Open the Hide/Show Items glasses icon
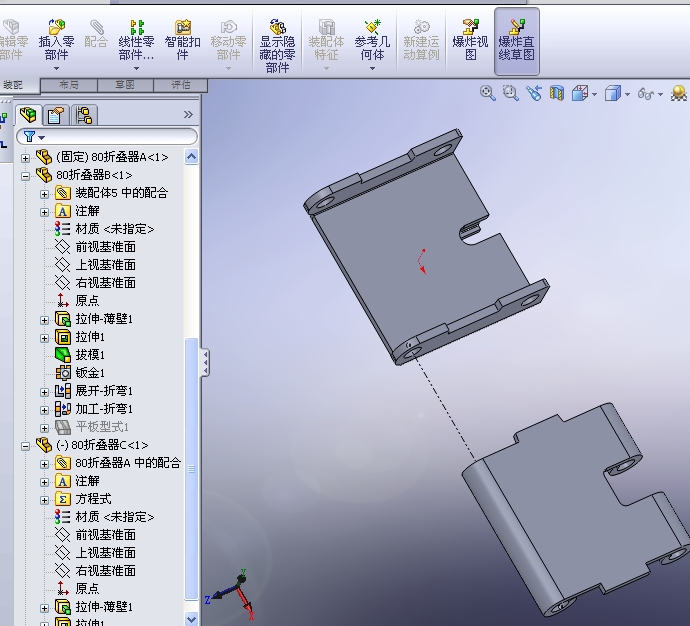The height and width of the screenshot is (626, 690). [646, 94]
